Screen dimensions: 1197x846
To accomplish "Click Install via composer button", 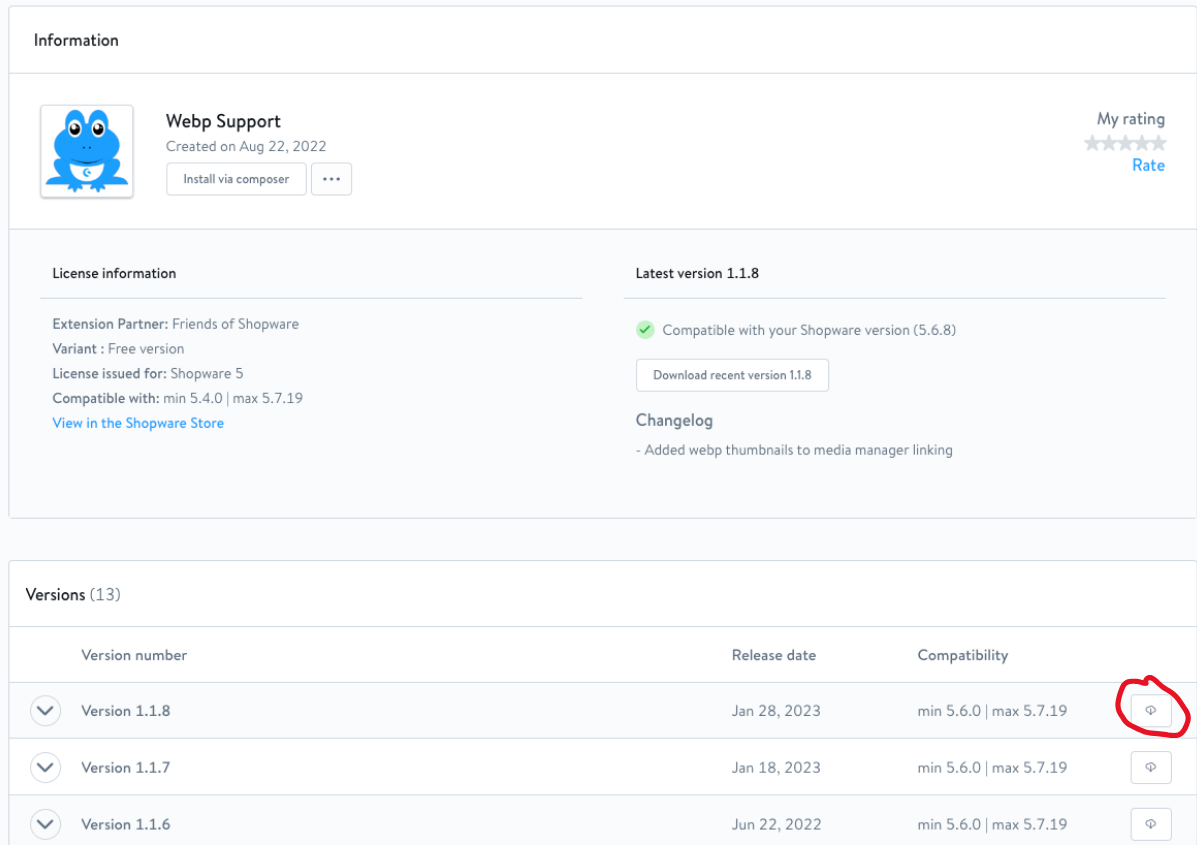I will [236, 179].
